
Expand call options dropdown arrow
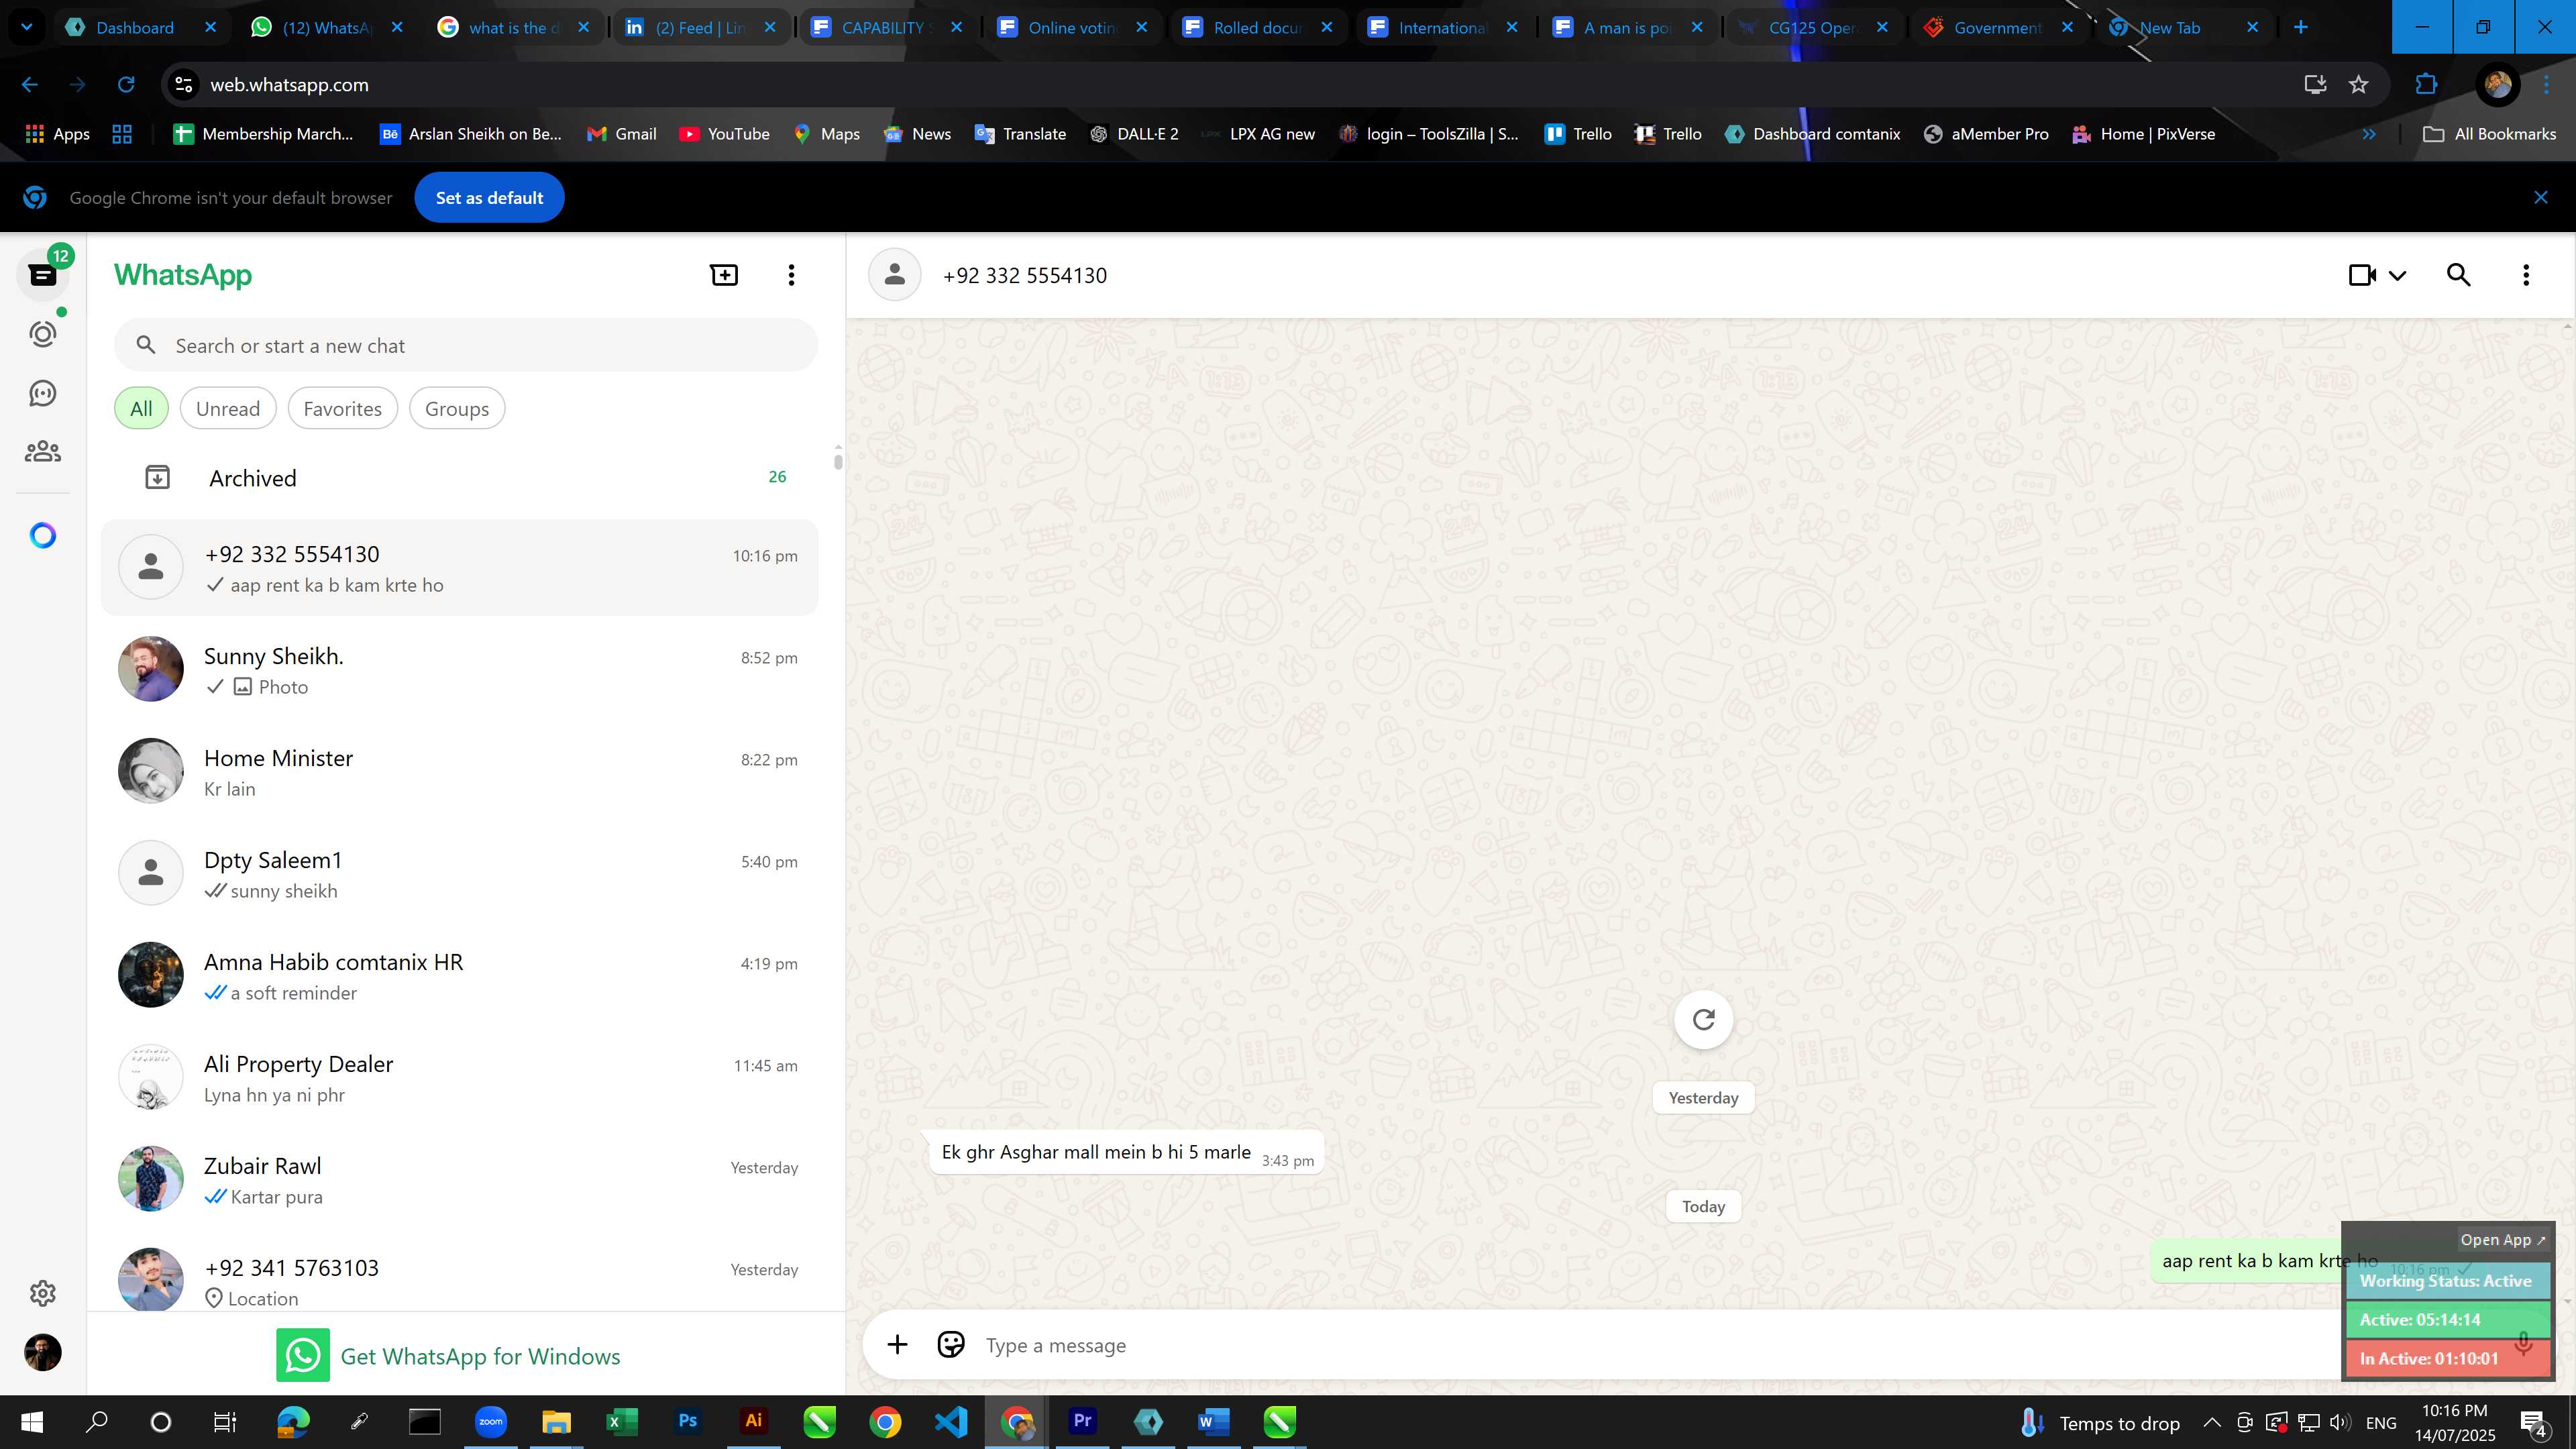[2398, 276]
